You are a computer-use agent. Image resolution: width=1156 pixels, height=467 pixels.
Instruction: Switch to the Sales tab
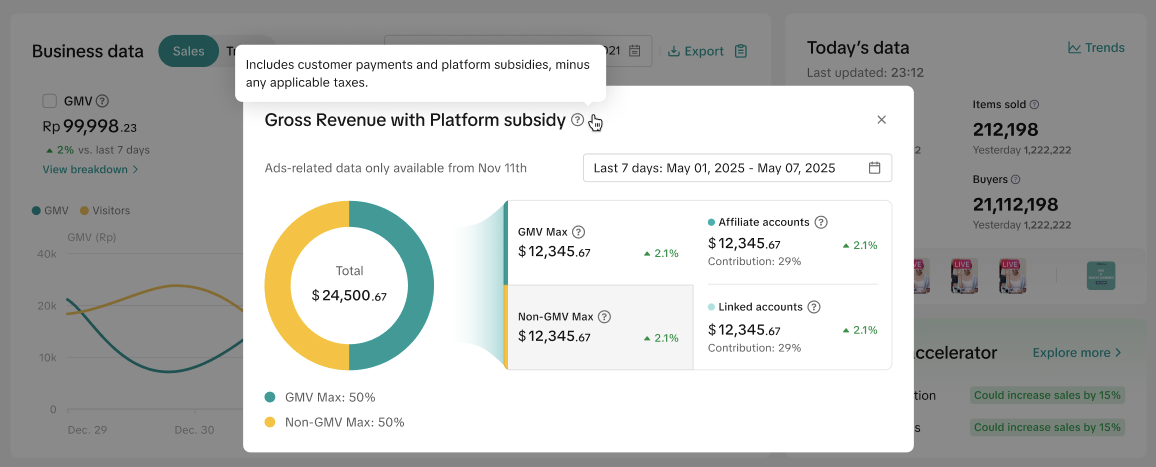pos(188,51)
